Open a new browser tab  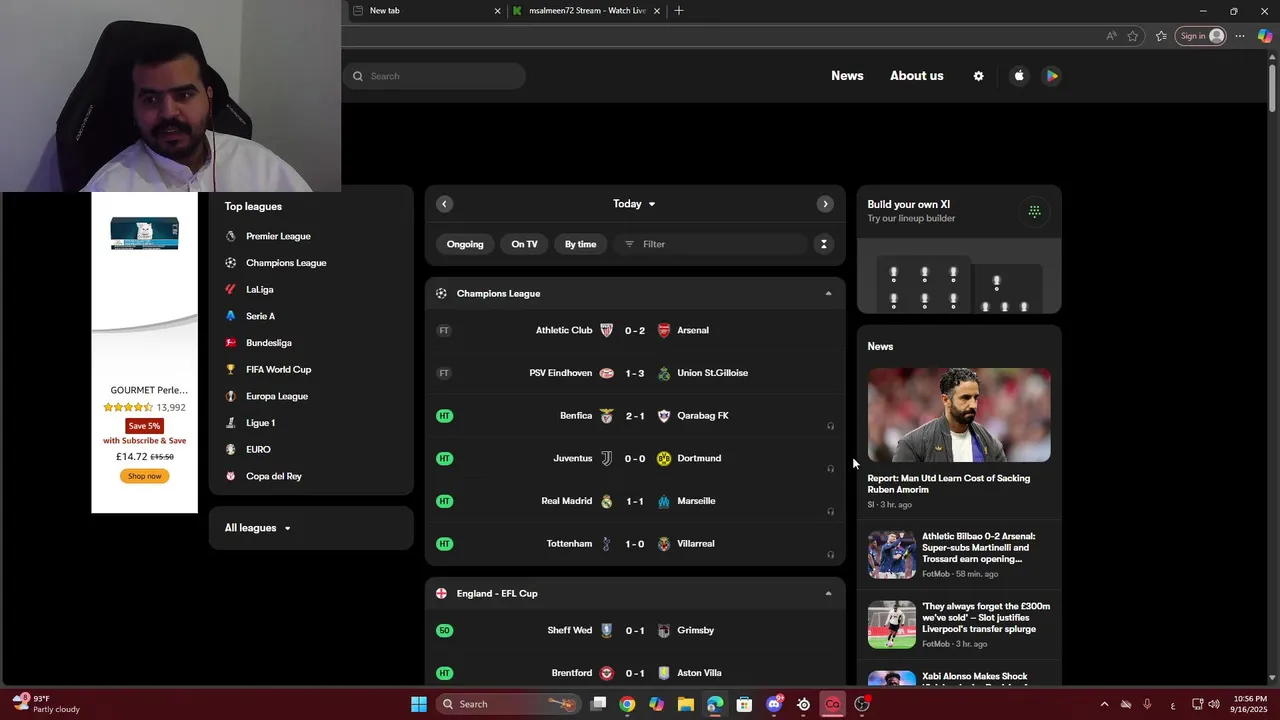[679, 11]
